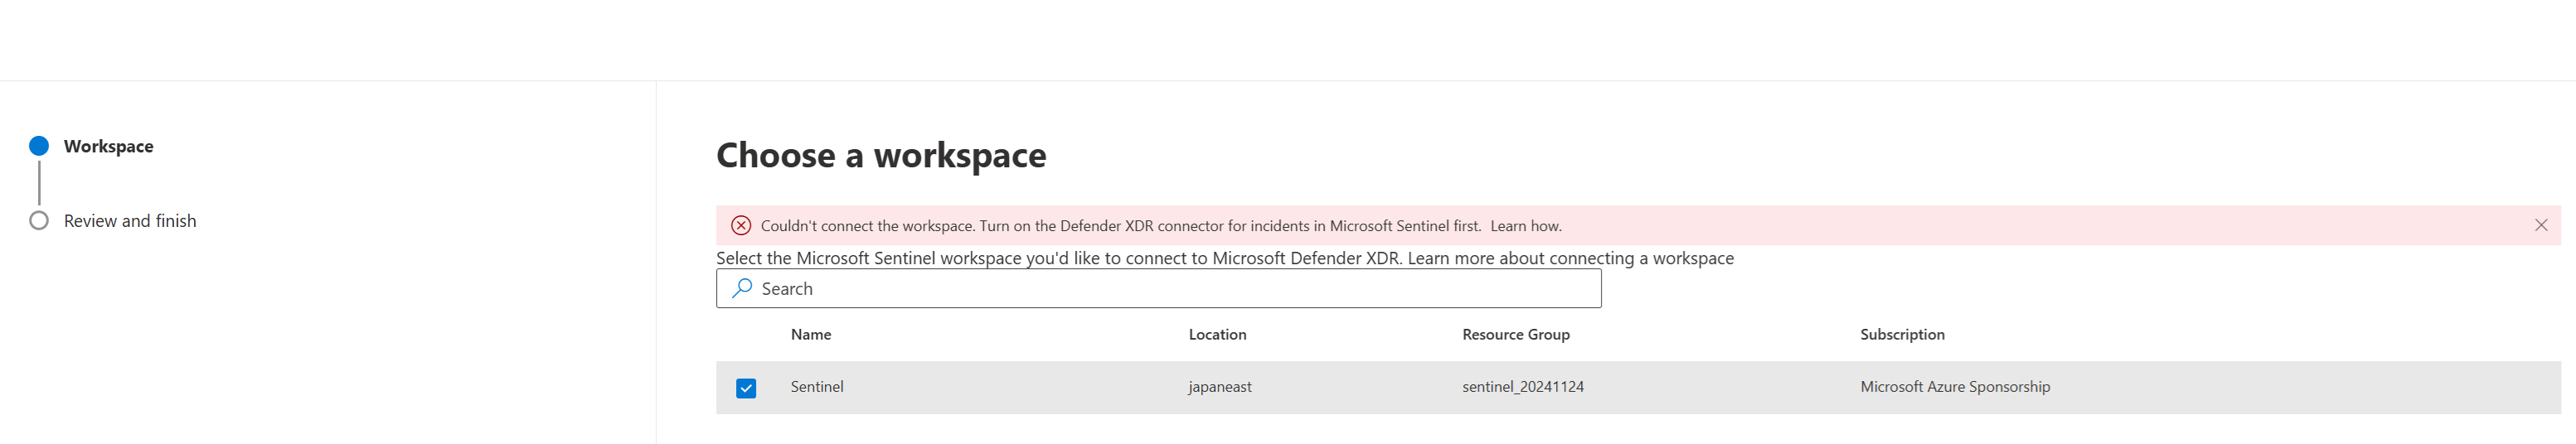Sort by the Subscription column header
Image resolution: width=2576 pixels, height=444 pixels.
coord(1902,334)
